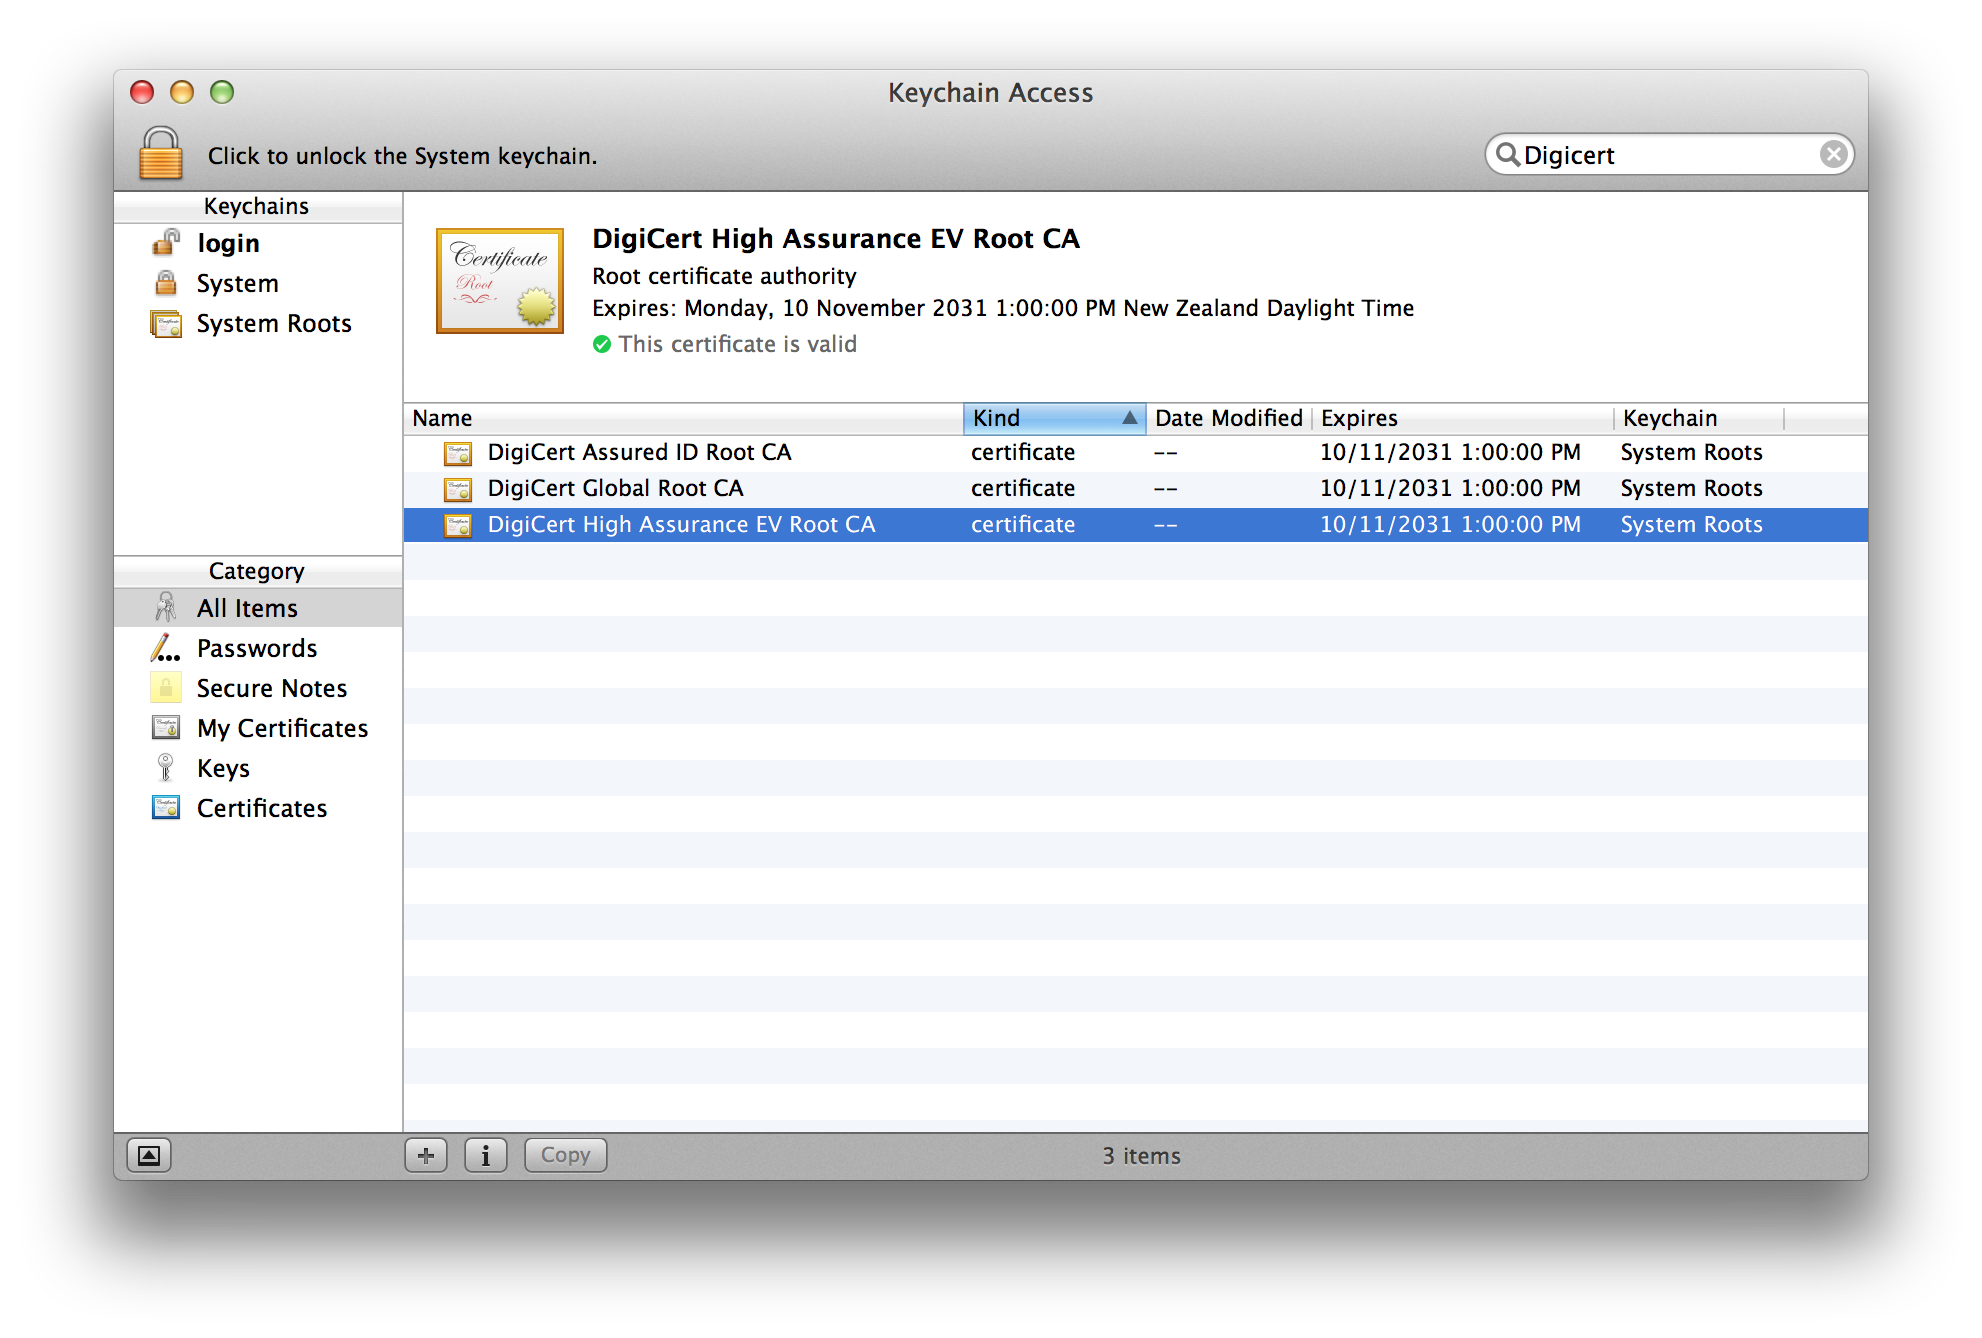1982x1338 pixels.
Task: Choose the Passwords category
Action: pyautogui.click(x=258, y=648)
